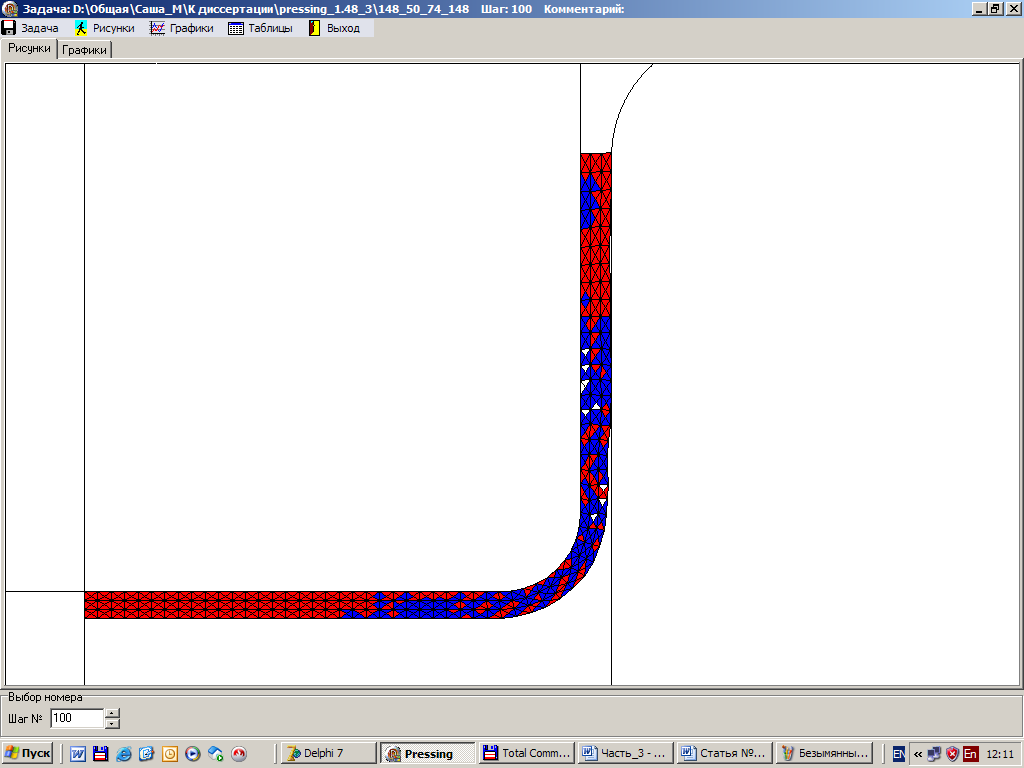1024x768 pixels.
Task: Click the Графики menu chart icon
Action: (x=157, y=28)
